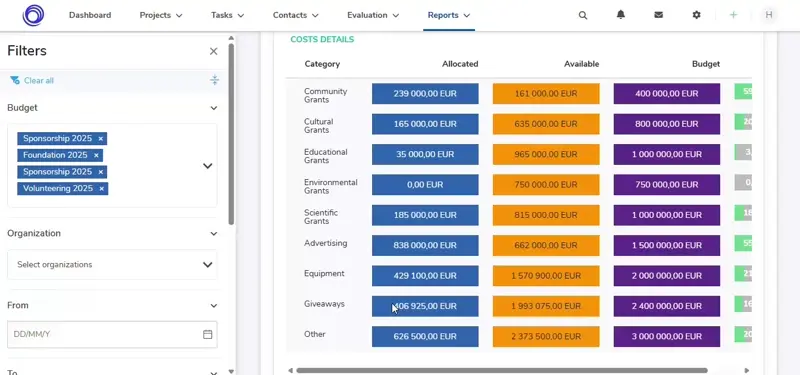The width and height of the screenshot is (800, 375).
Task: Click the Environmental Grants category label
Action: click(x=331, y=186)
